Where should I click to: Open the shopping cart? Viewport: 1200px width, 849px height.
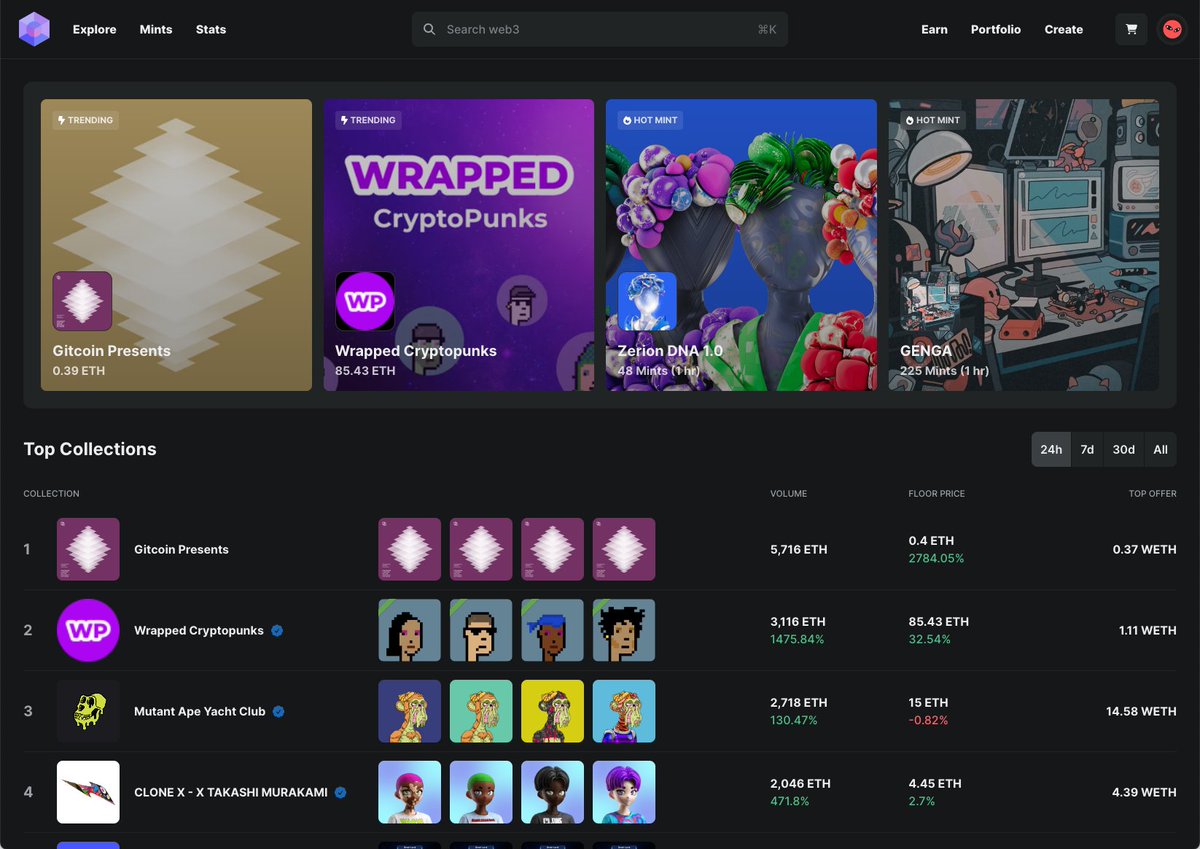(1131, 29)
